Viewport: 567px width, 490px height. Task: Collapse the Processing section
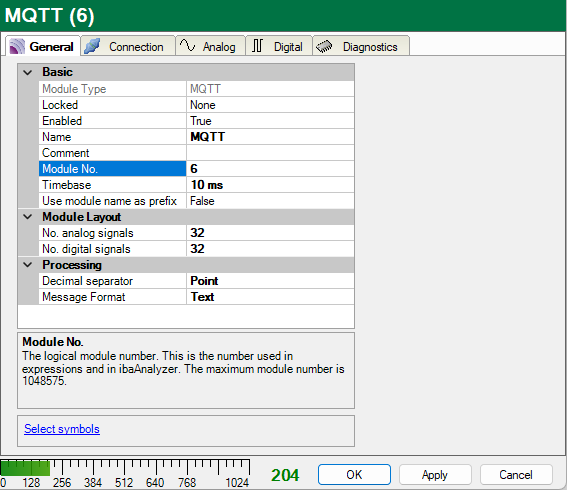[x=28, y=265]
